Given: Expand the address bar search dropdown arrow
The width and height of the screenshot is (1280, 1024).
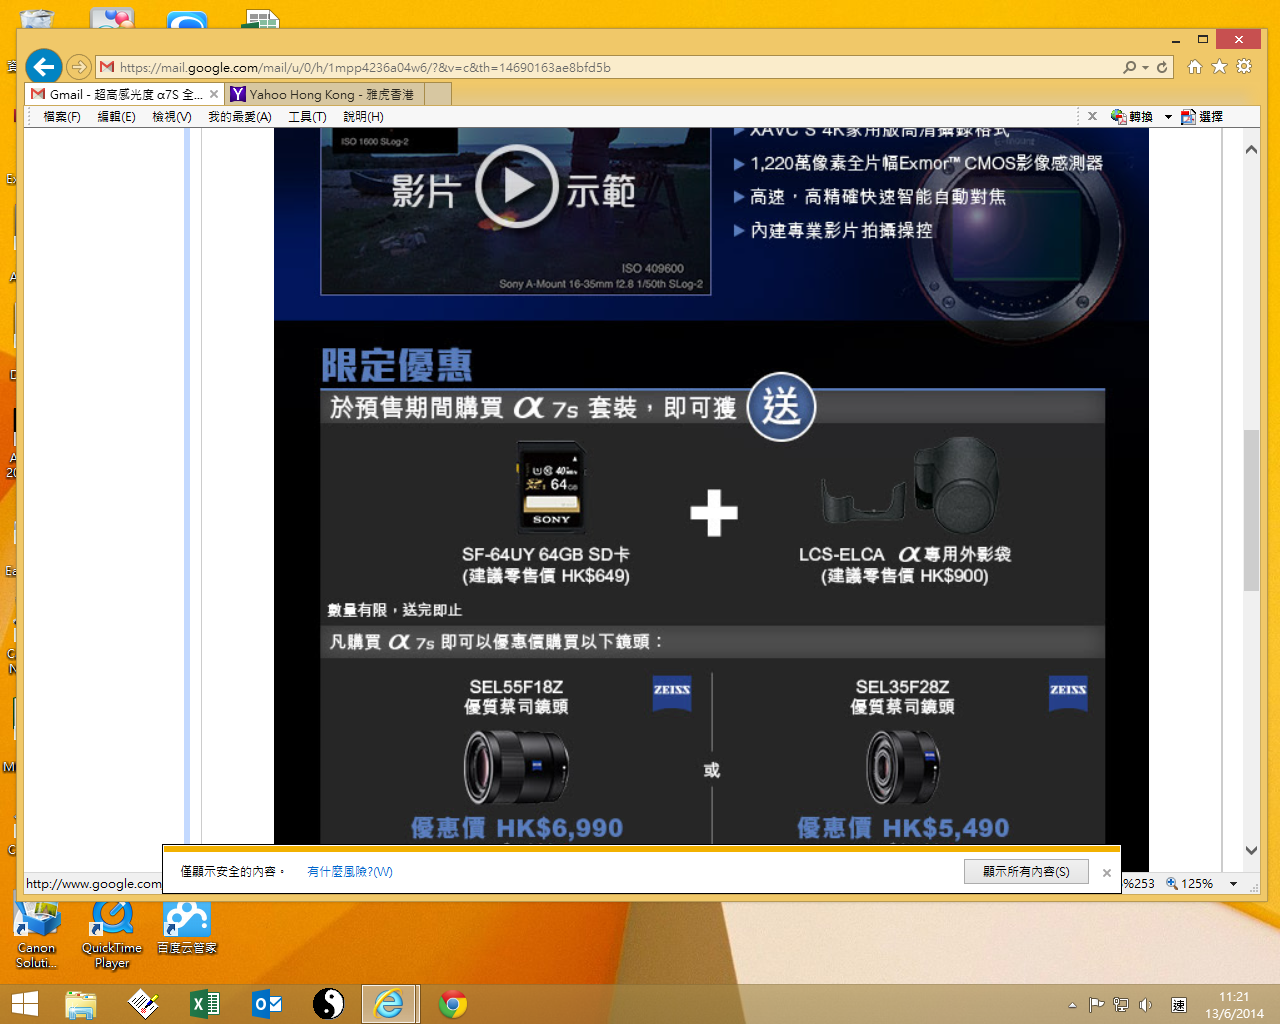Looking at the screenshot, I should click(x=1145, y=68).
